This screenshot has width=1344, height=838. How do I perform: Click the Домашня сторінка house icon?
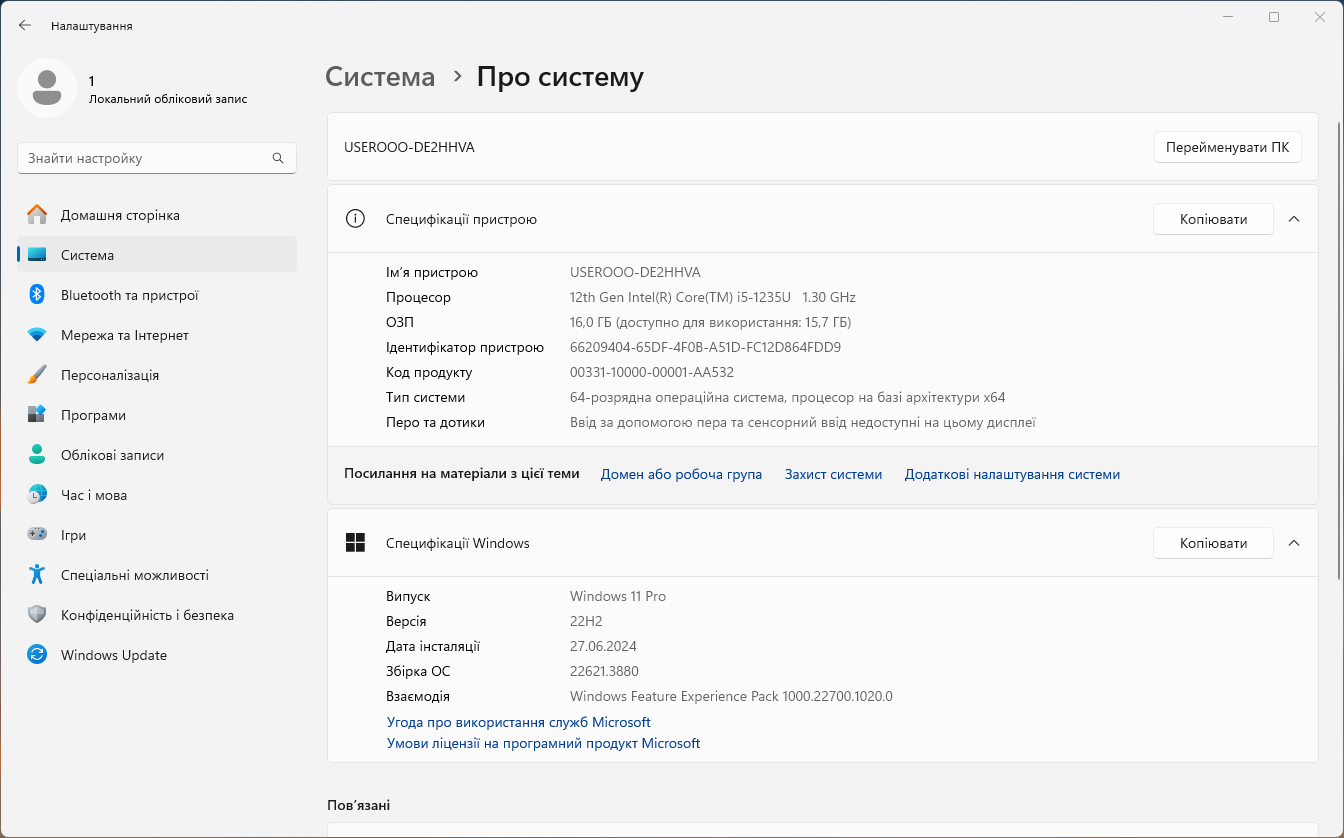(x=37, y=215)
